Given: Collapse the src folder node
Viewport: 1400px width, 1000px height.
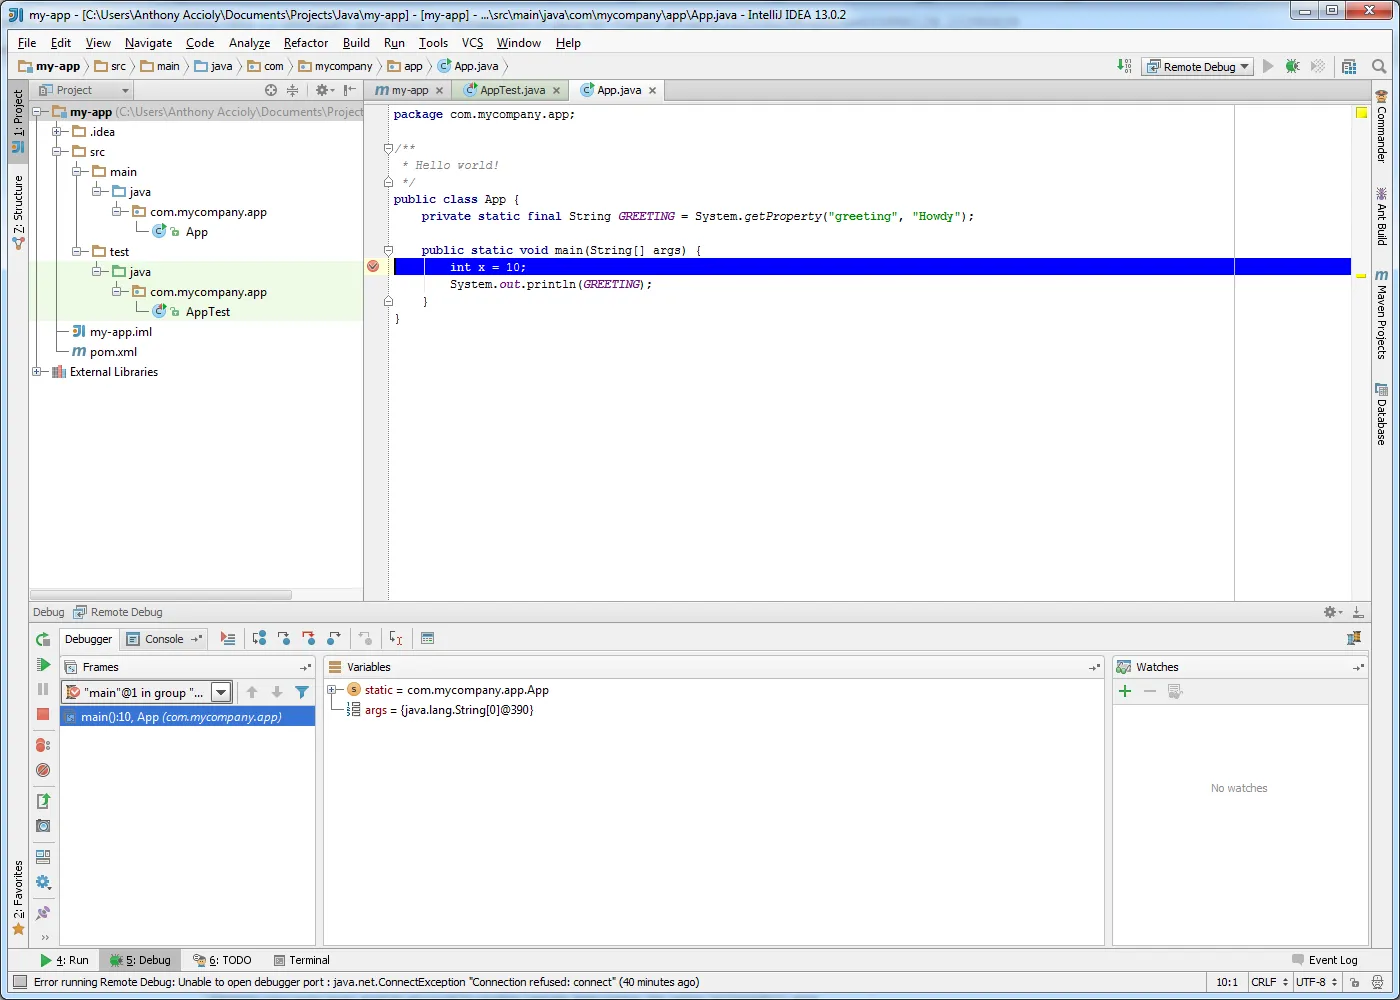Looking at the screenshot, I should 57,152.
